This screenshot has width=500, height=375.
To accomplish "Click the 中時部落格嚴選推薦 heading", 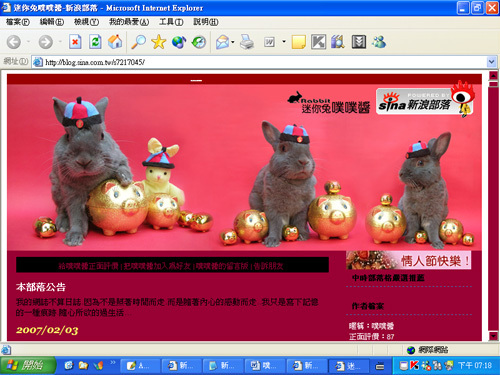I will (388, 278).
